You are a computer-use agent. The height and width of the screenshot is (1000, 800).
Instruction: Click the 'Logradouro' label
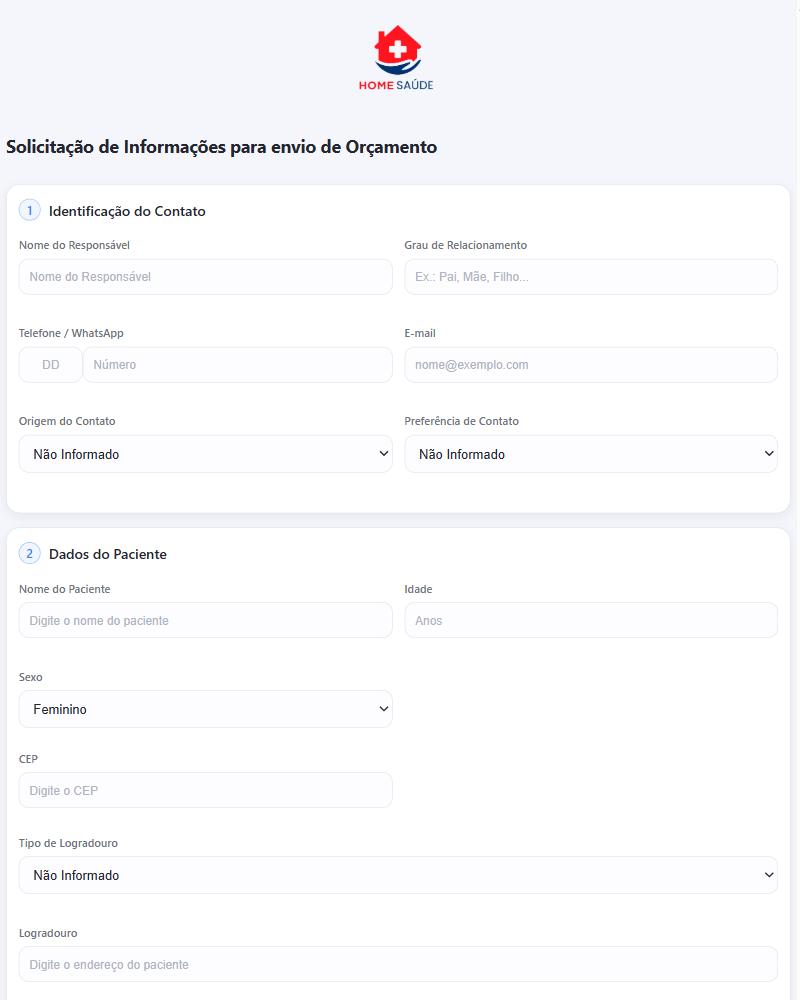[x=48, y=933]
